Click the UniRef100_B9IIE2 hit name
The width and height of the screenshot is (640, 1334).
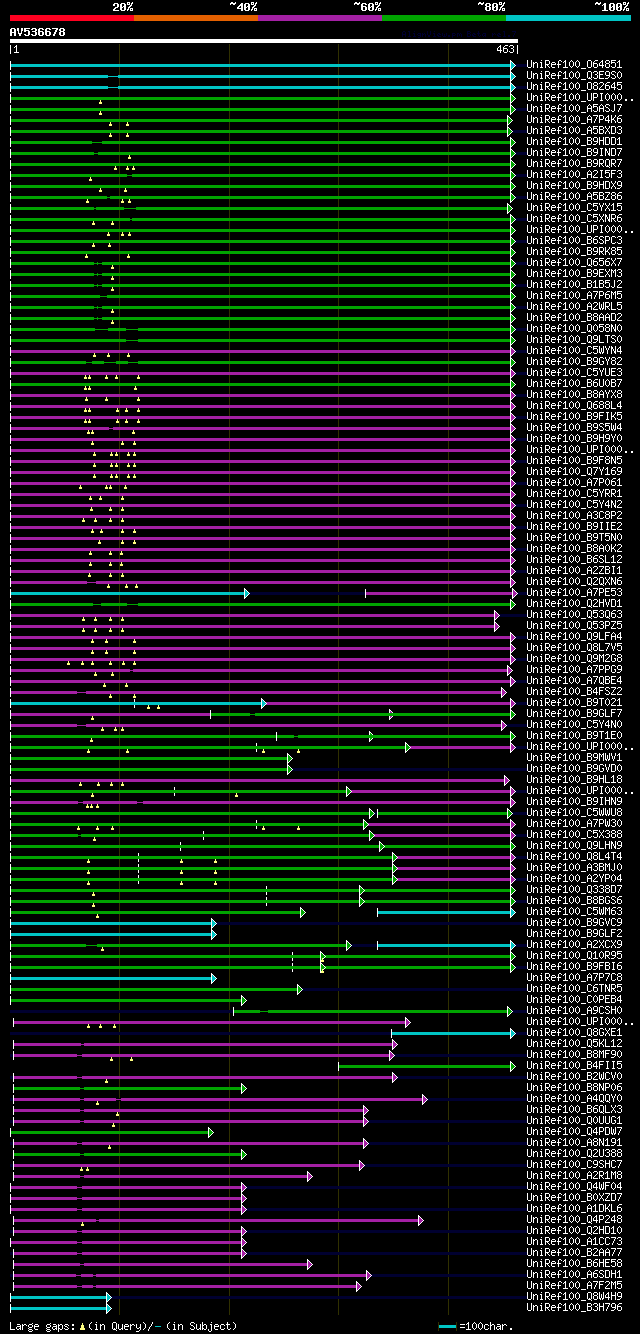(575, 526)
